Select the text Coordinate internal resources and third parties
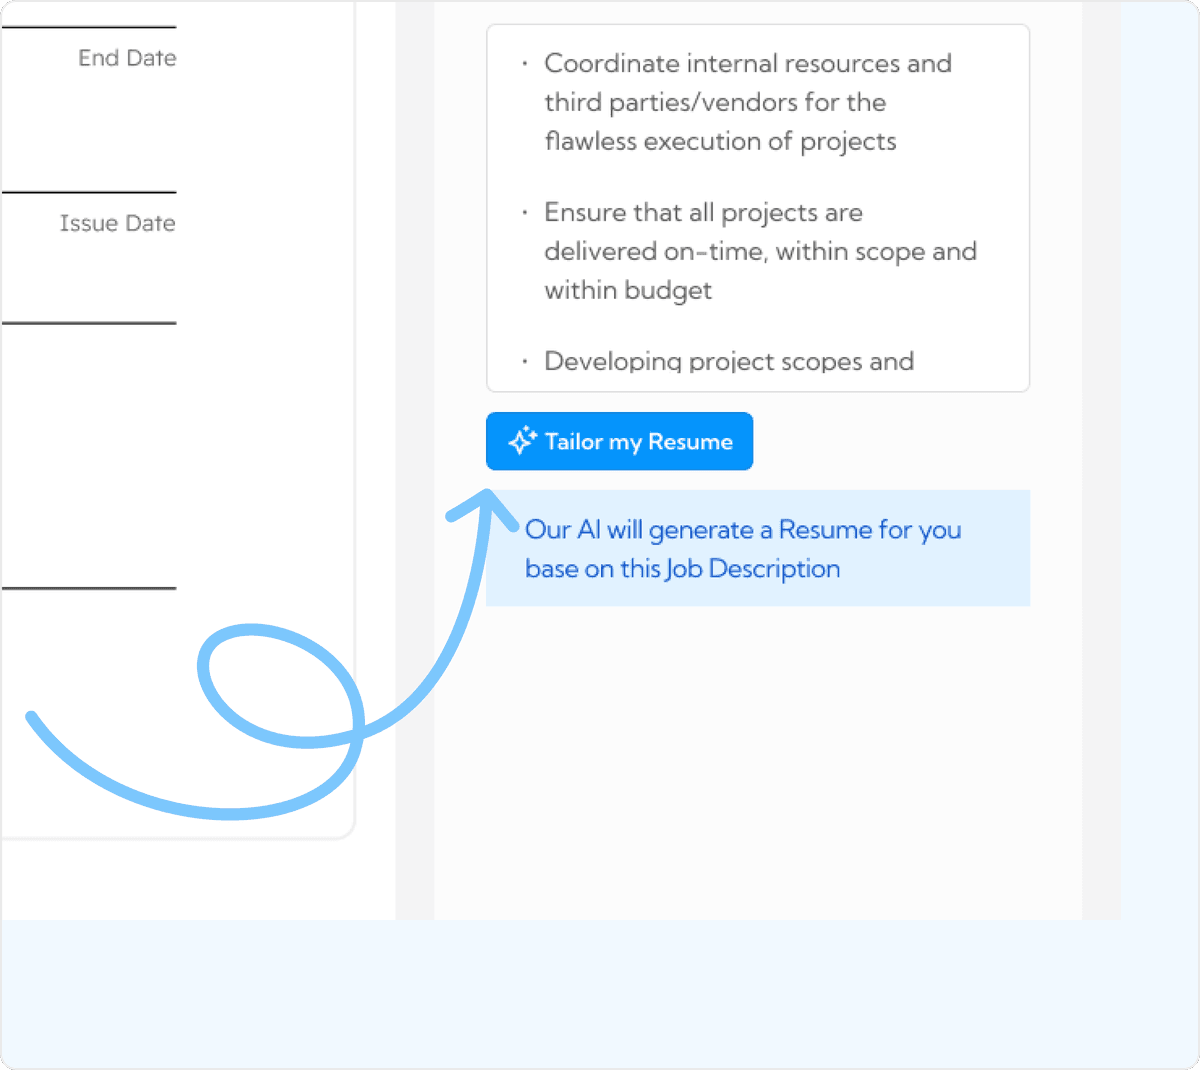 pyautogui.click(x=747, y=82)
